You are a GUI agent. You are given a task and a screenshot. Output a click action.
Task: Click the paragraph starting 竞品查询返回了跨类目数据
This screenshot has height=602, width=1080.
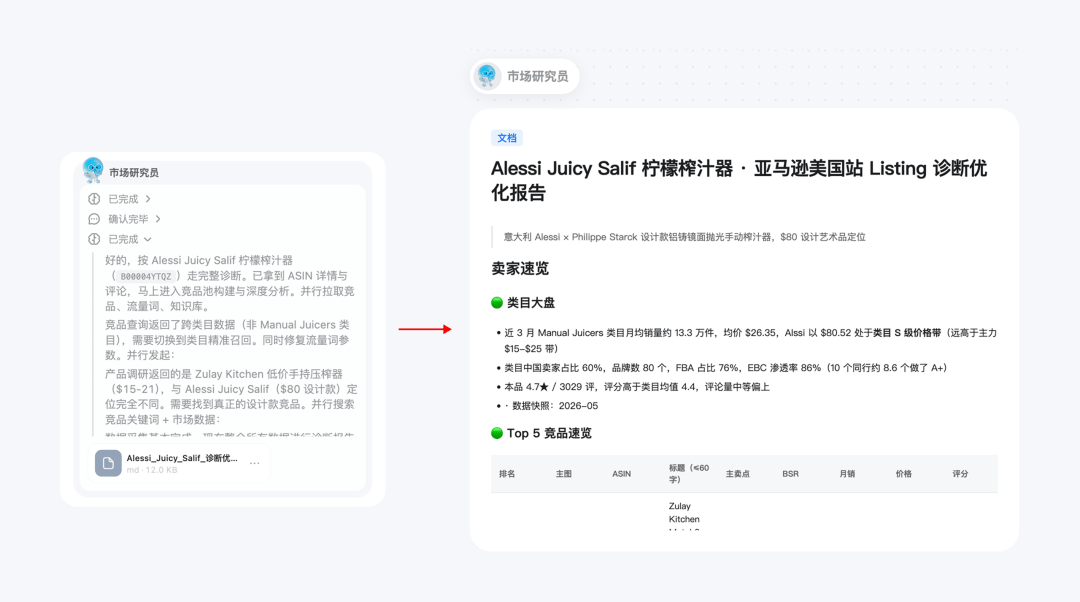228,340
